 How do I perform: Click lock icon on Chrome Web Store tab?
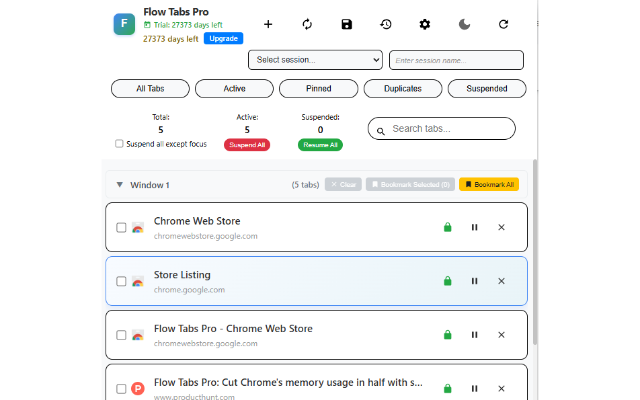[447, 227]
